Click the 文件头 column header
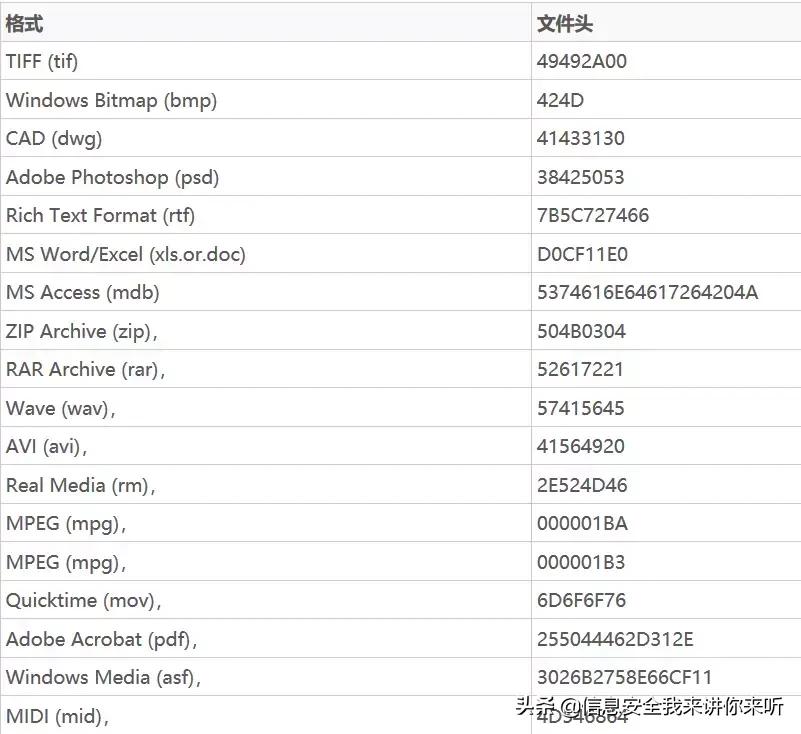 (564, 23)
